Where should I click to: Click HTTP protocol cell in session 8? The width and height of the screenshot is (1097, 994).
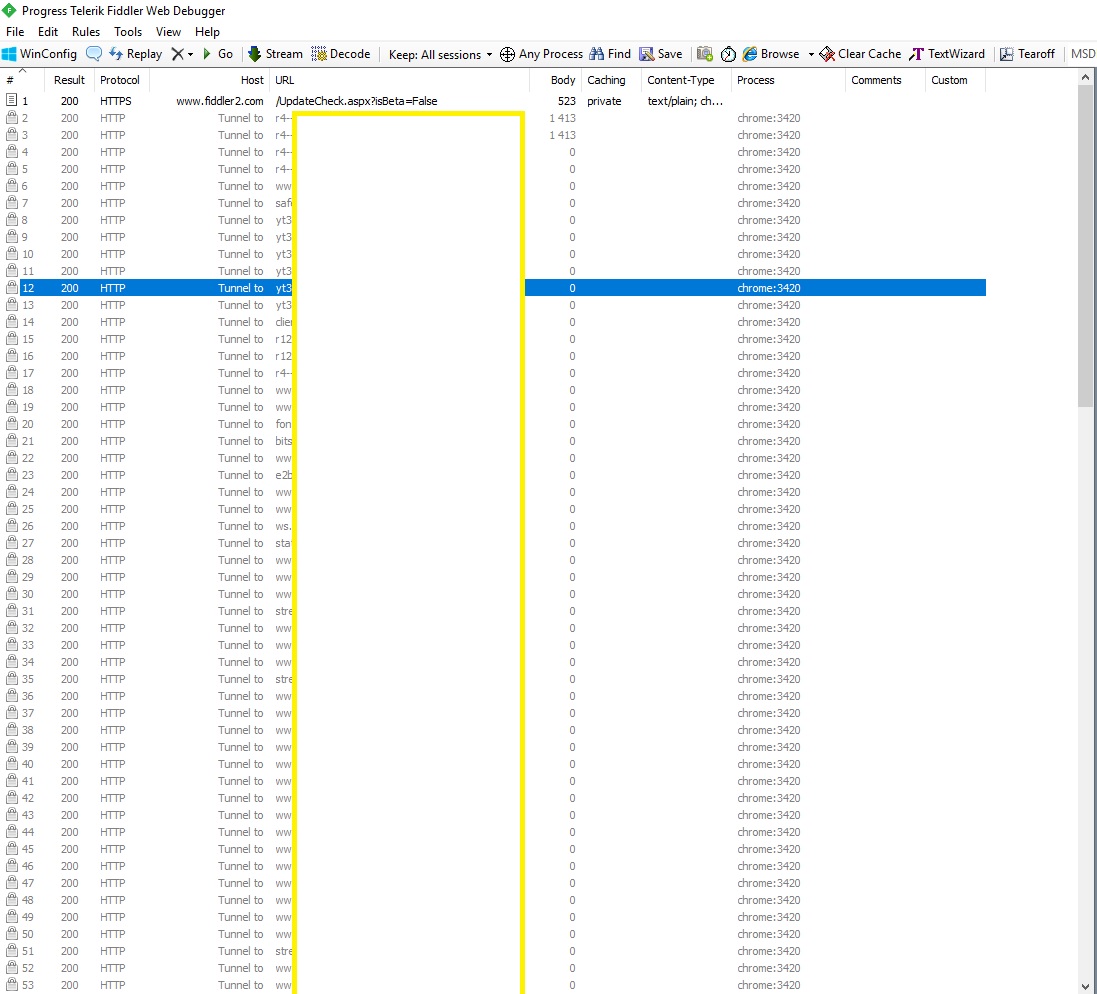point(113,220)
